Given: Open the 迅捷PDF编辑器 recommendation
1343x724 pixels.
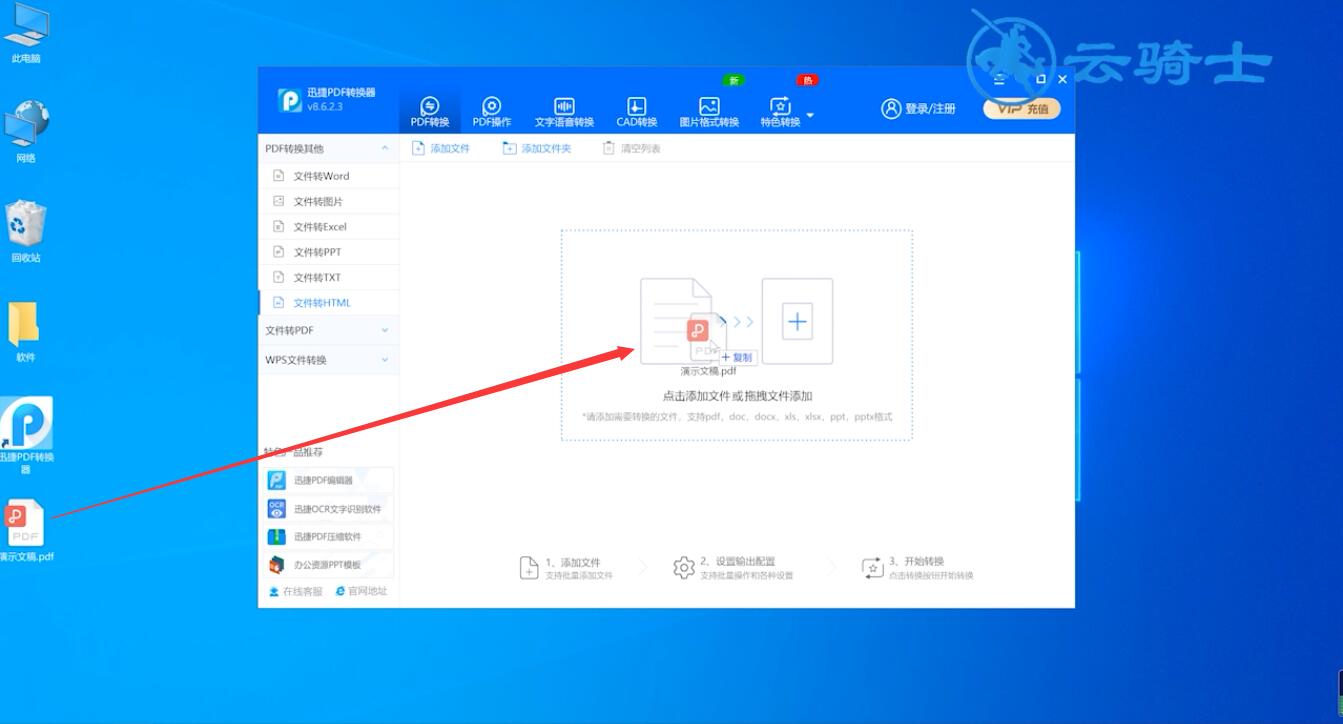Looking at the screenshot, I should coord(329,480).
